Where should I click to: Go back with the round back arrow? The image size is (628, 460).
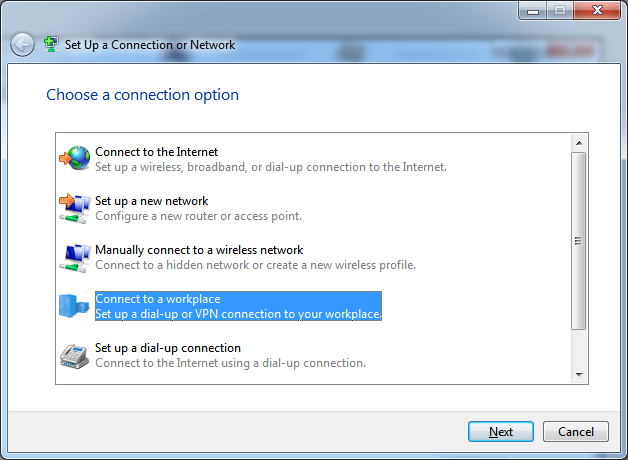(x=22, y=44)
